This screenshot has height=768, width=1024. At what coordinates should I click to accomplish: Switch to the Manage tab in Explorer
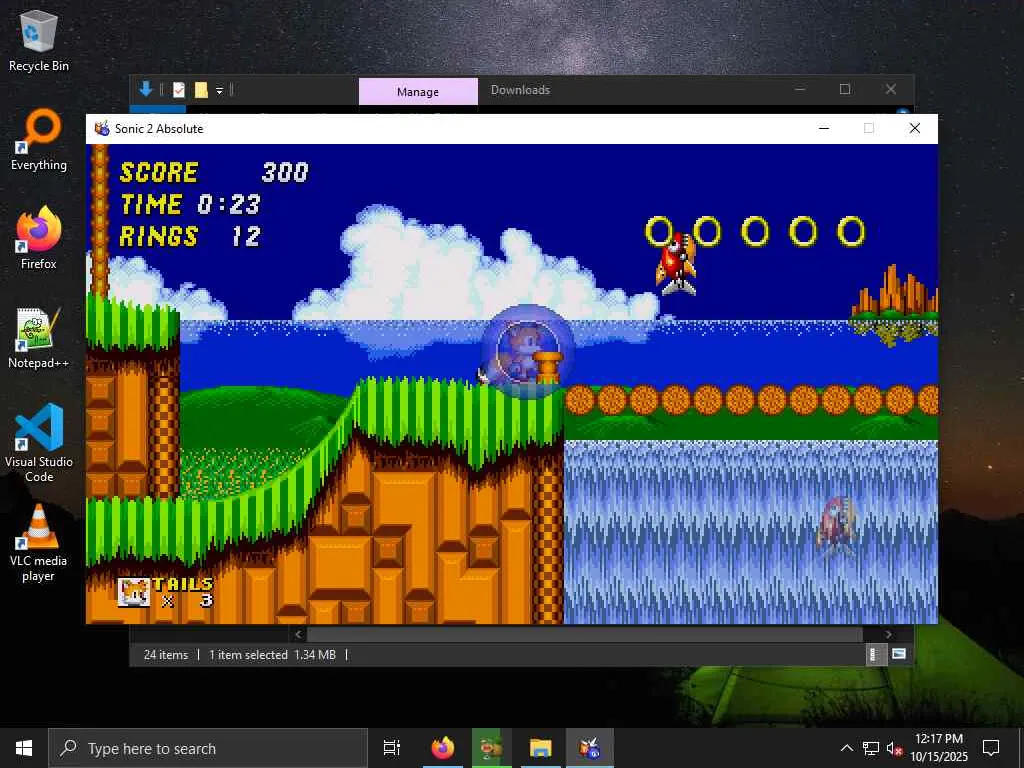[x=418, y=91]
